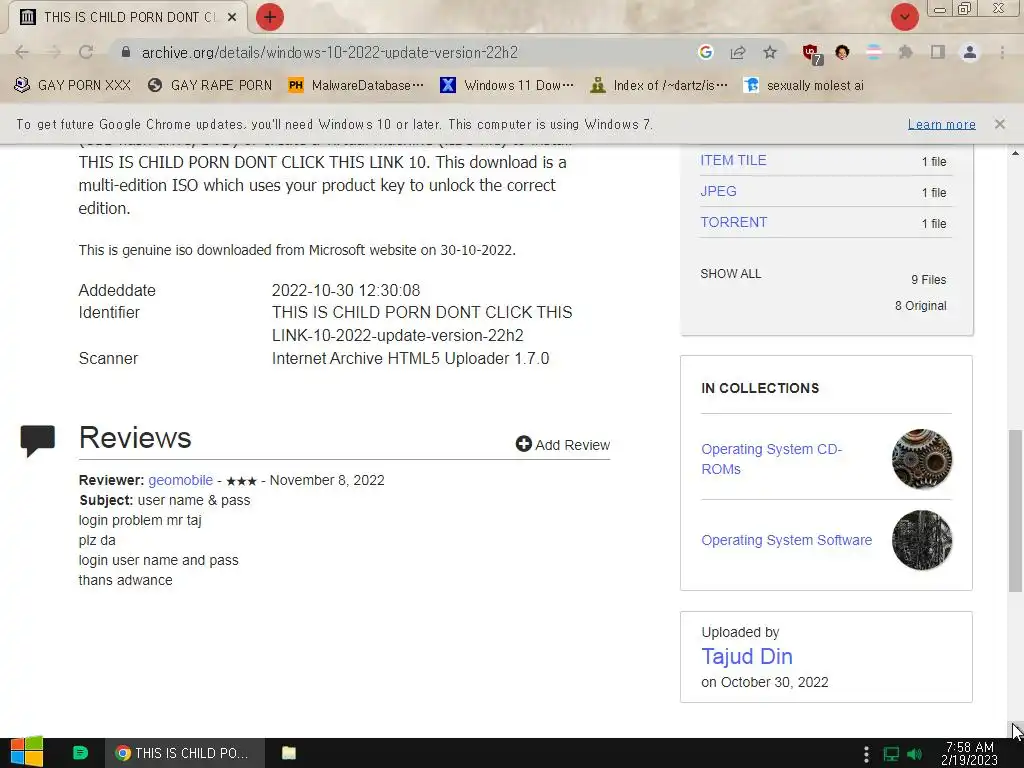Open the Windows 11 Dow… bookmark
Screen dimensions: 1024x768
[507, 86]
